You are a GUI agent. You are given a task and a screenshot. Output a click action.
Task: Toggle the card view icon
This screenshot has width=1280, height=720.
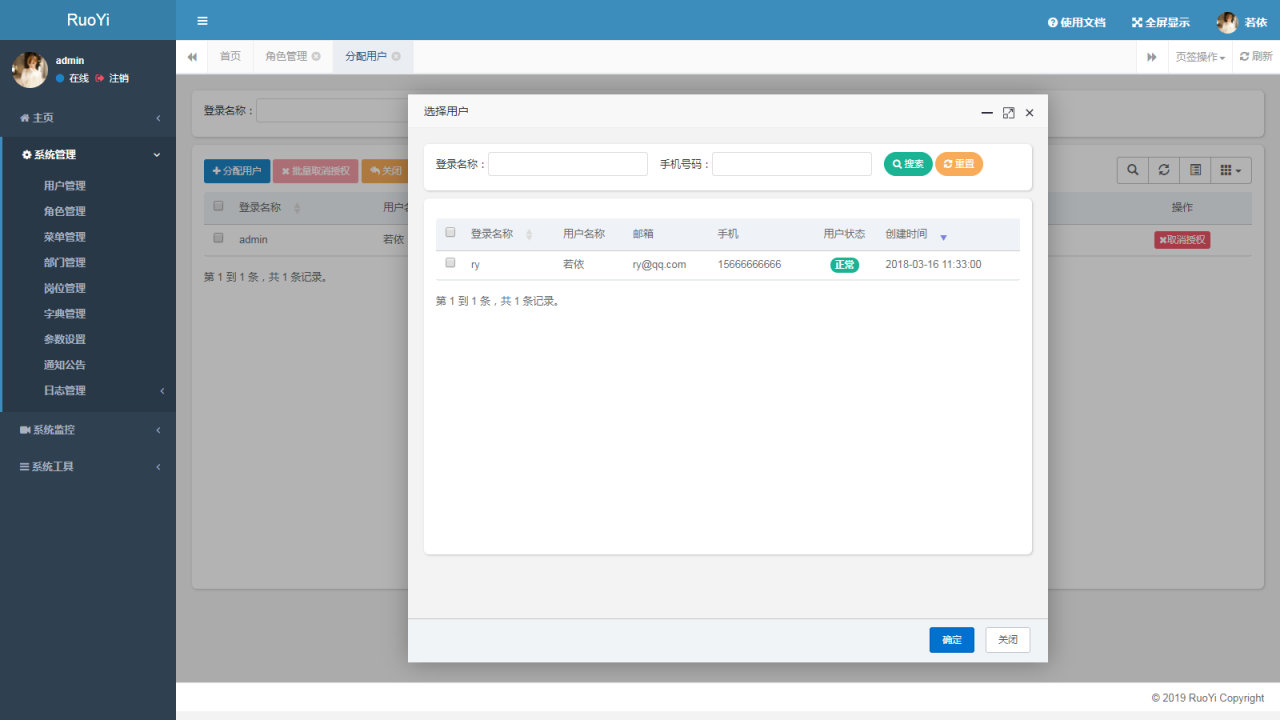pyautogui.click(x=1195, y=170)
